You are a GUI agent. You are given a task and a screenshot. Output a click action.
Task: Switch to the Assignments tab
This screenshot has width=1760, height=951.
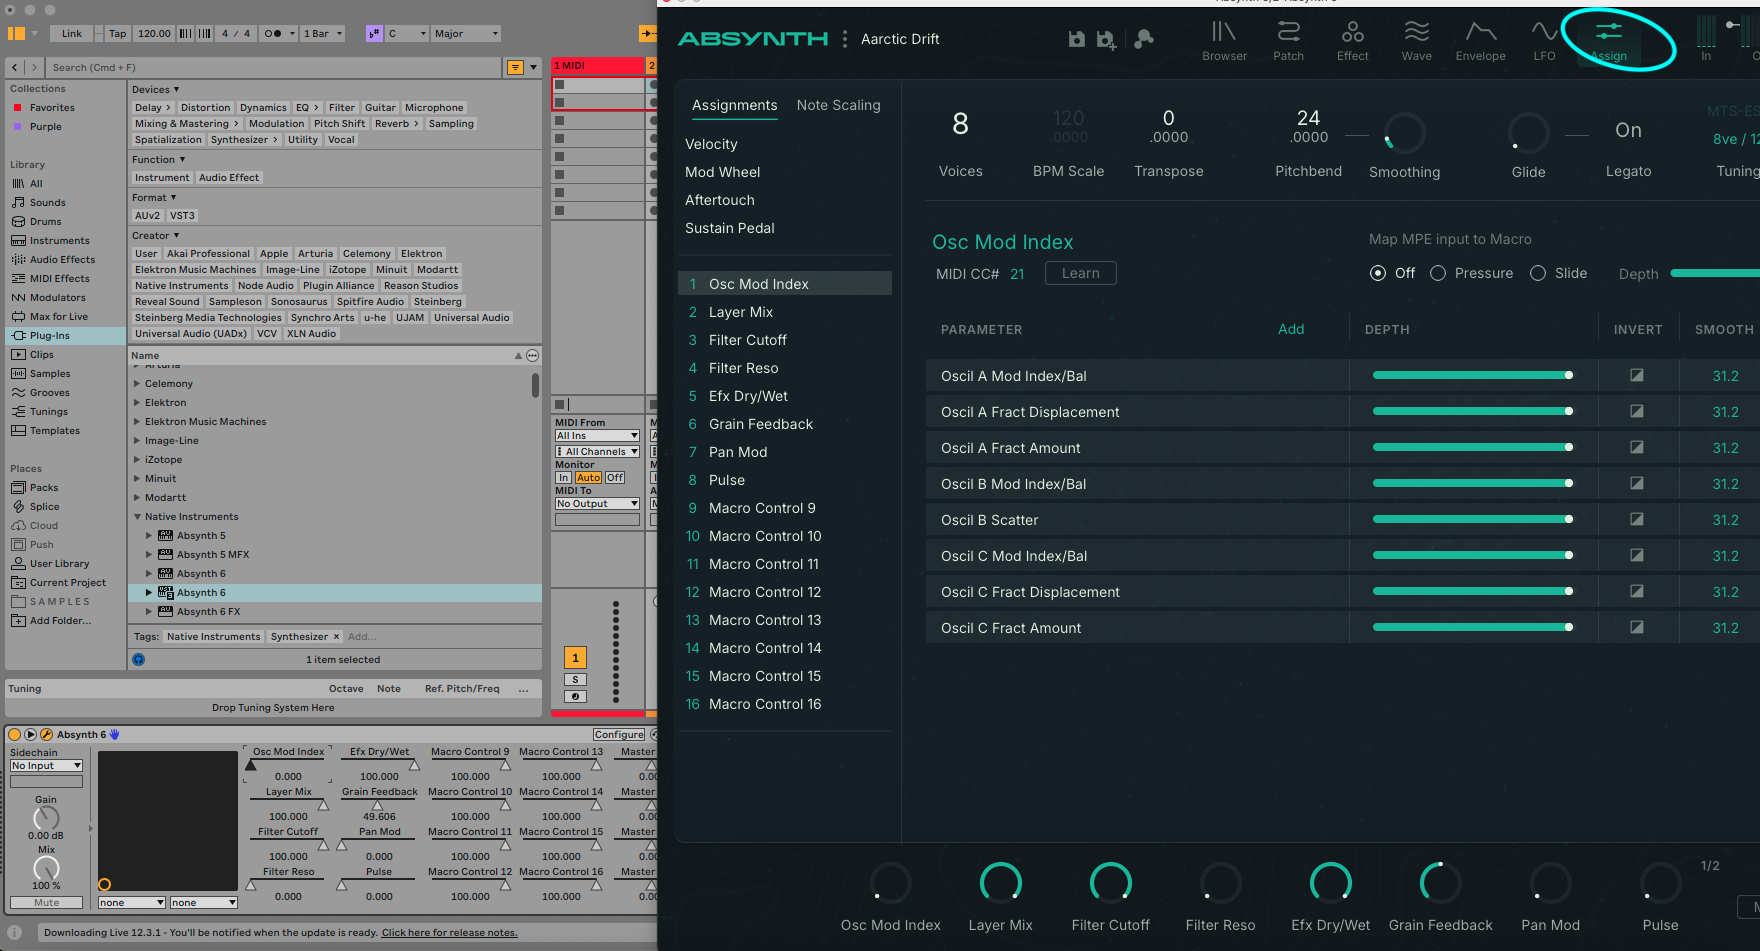[734, 105]
